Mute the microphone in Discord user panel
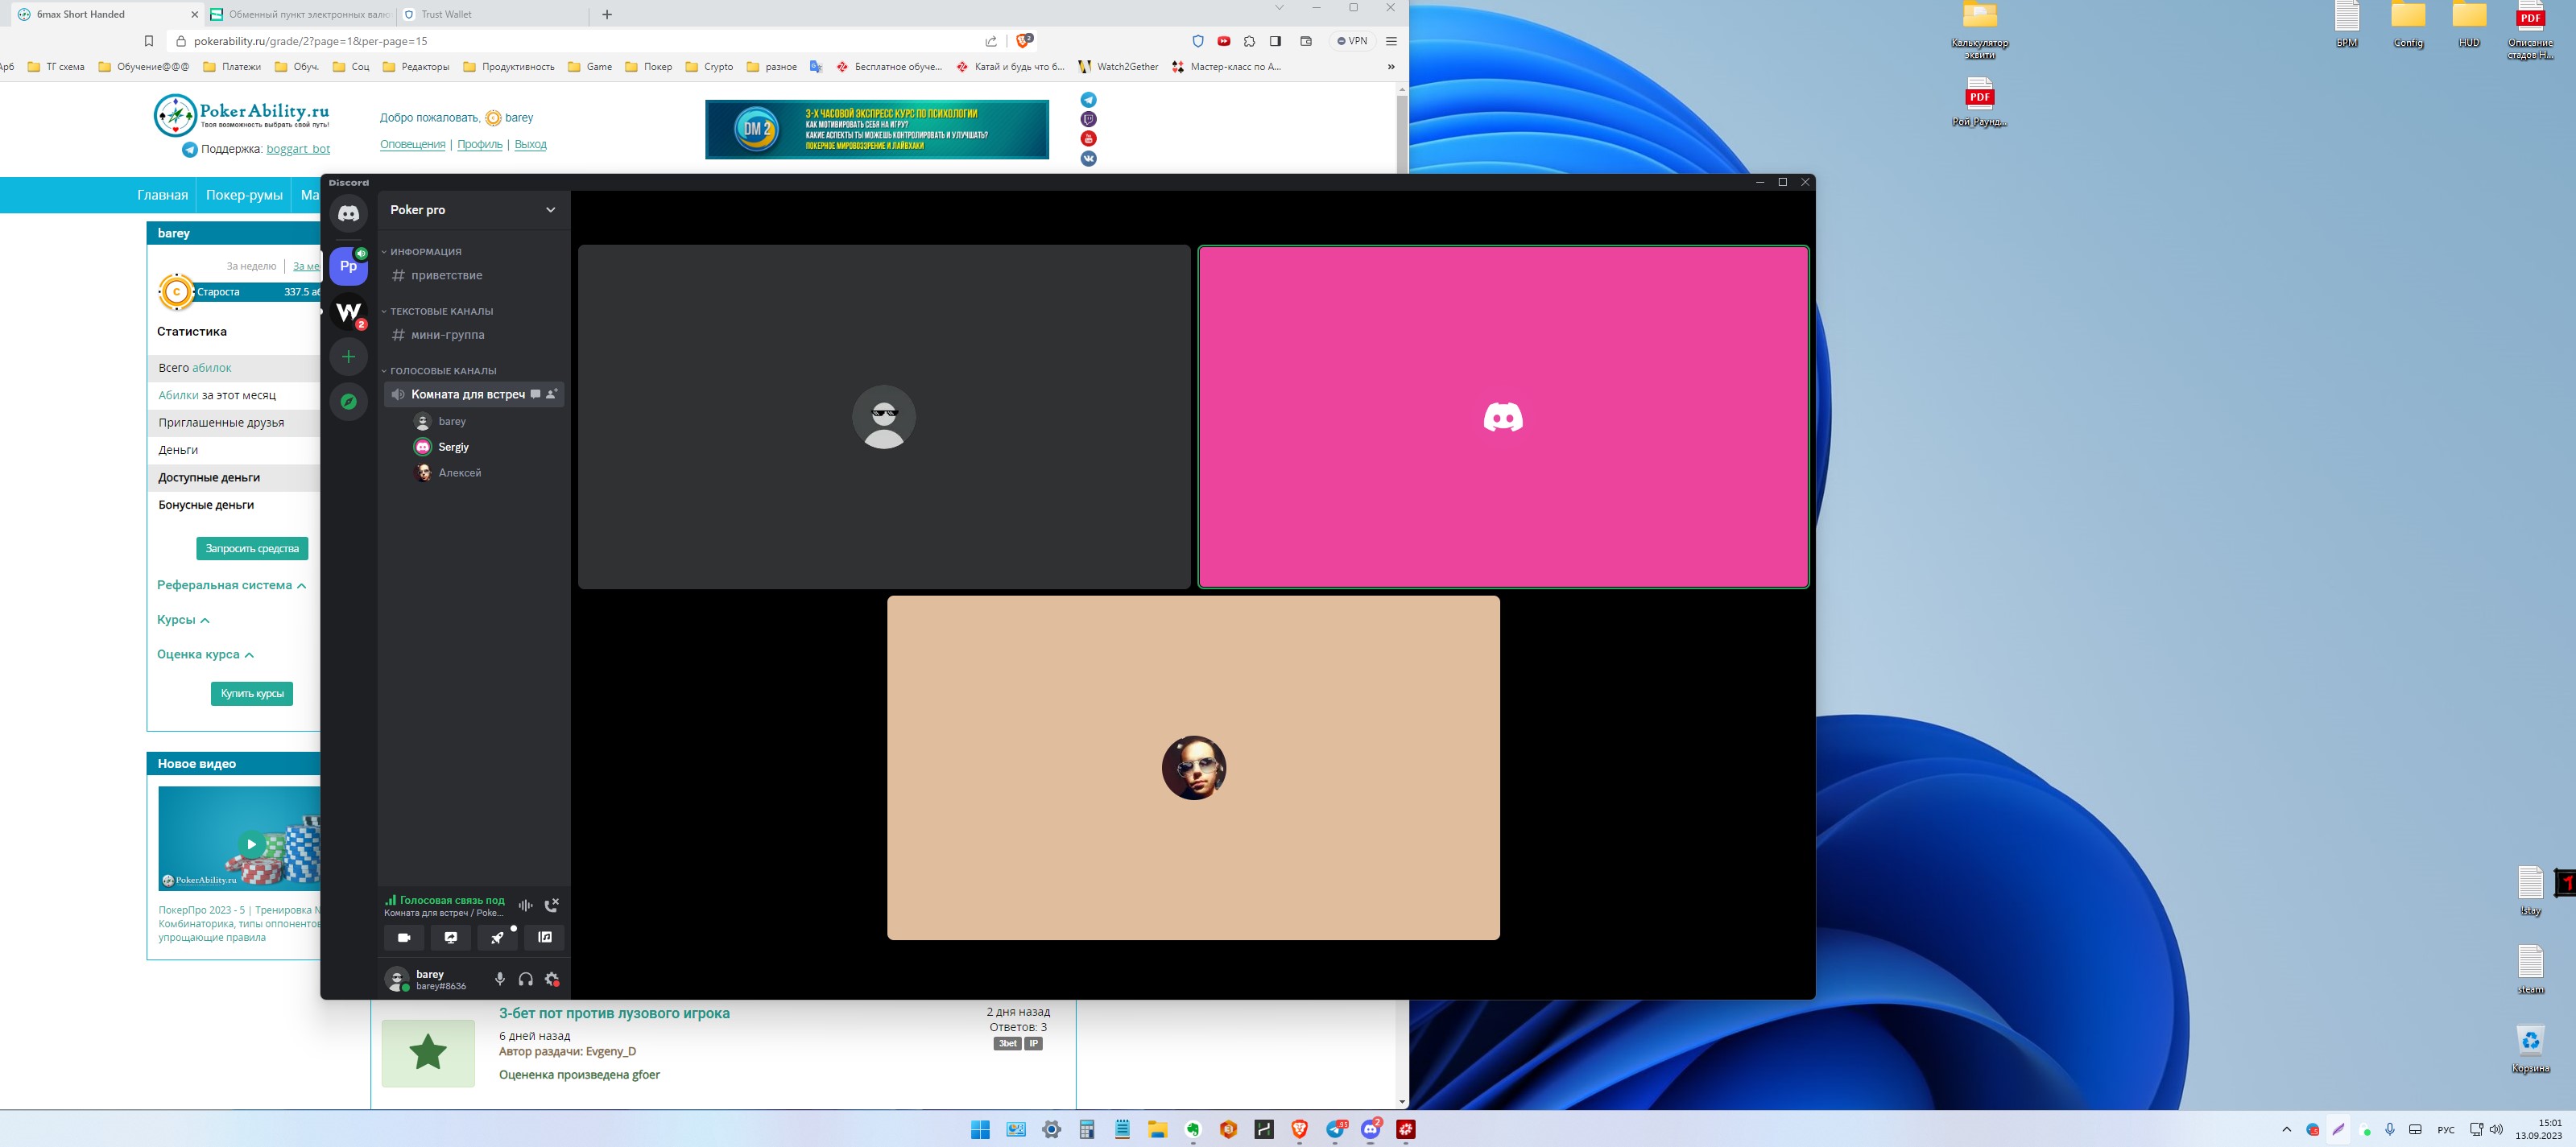This screenshot has width=2576, height=1147. click(500, 979)
